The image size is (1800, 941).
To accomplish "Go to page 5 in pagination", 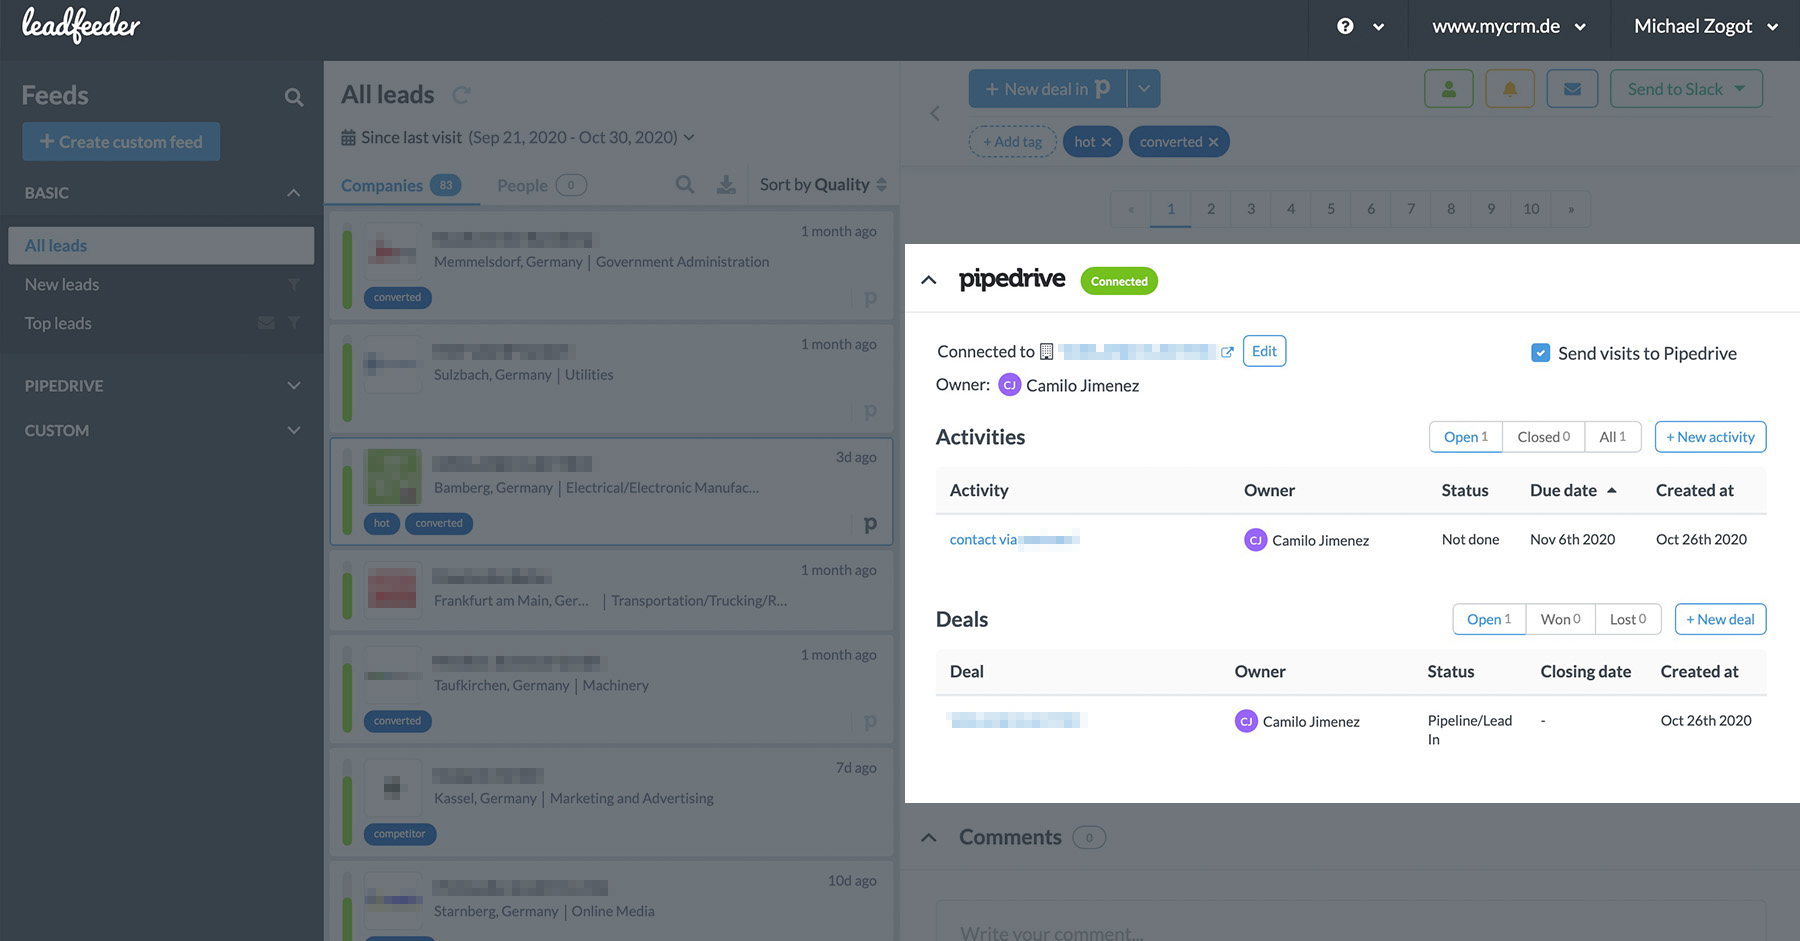I will [1331, 209].
